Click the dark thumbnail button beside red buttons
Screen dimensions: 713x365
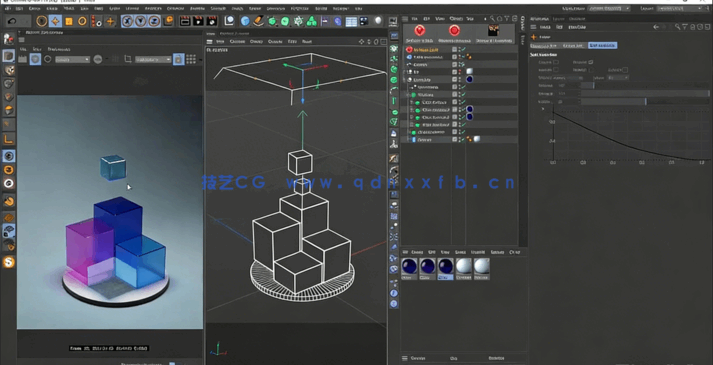click(493, 30)
